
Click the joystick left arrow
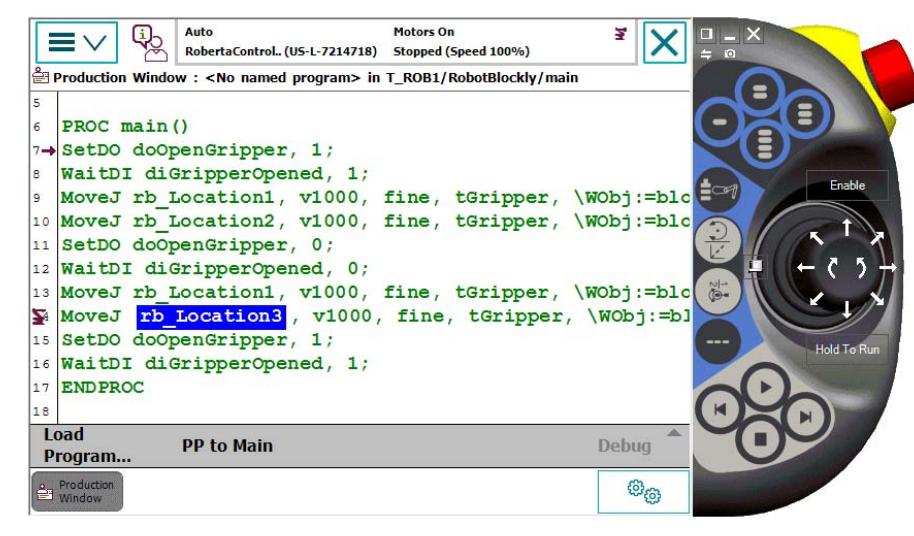[x=806, y=268]
